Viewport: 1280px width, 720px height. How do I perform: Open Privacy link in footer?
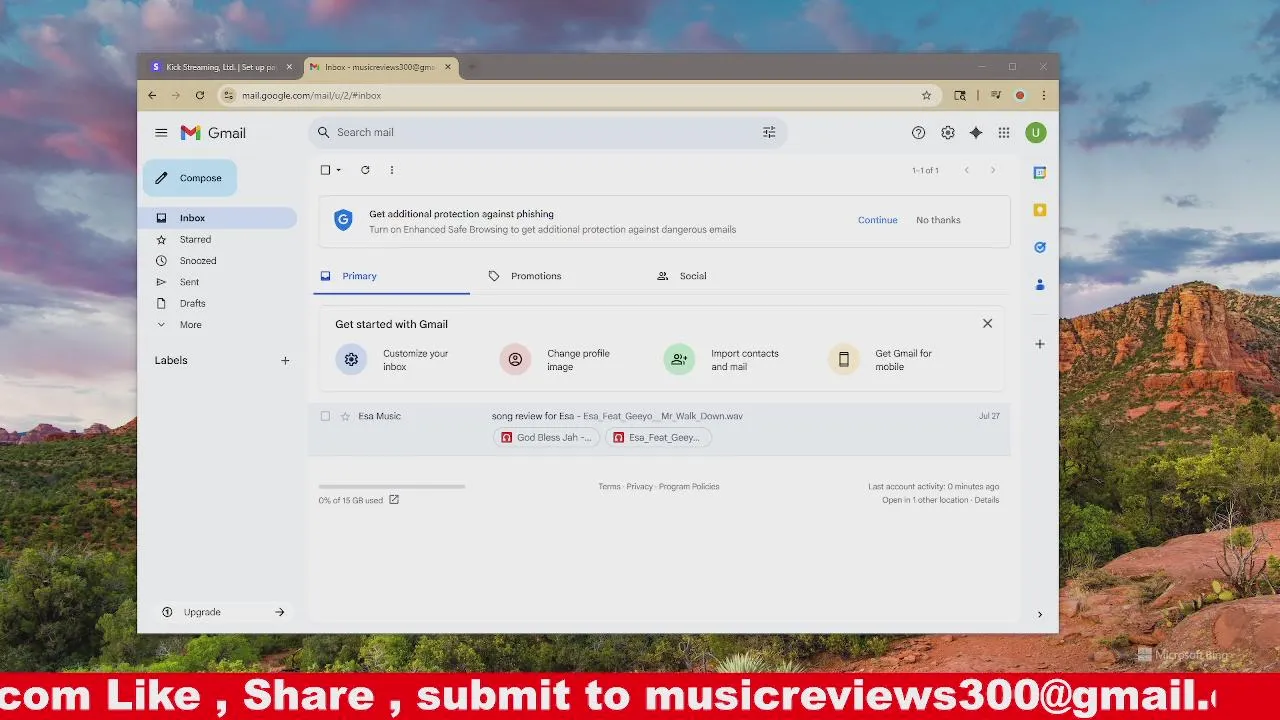pyautogui.click(x=639, y=487)
